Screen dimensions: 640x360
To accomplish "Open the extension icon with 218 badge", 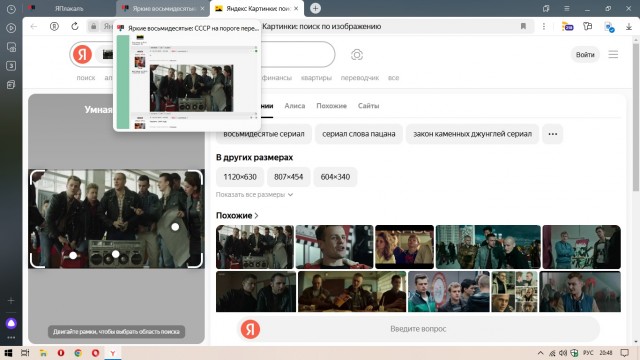I will coord(567,27).
